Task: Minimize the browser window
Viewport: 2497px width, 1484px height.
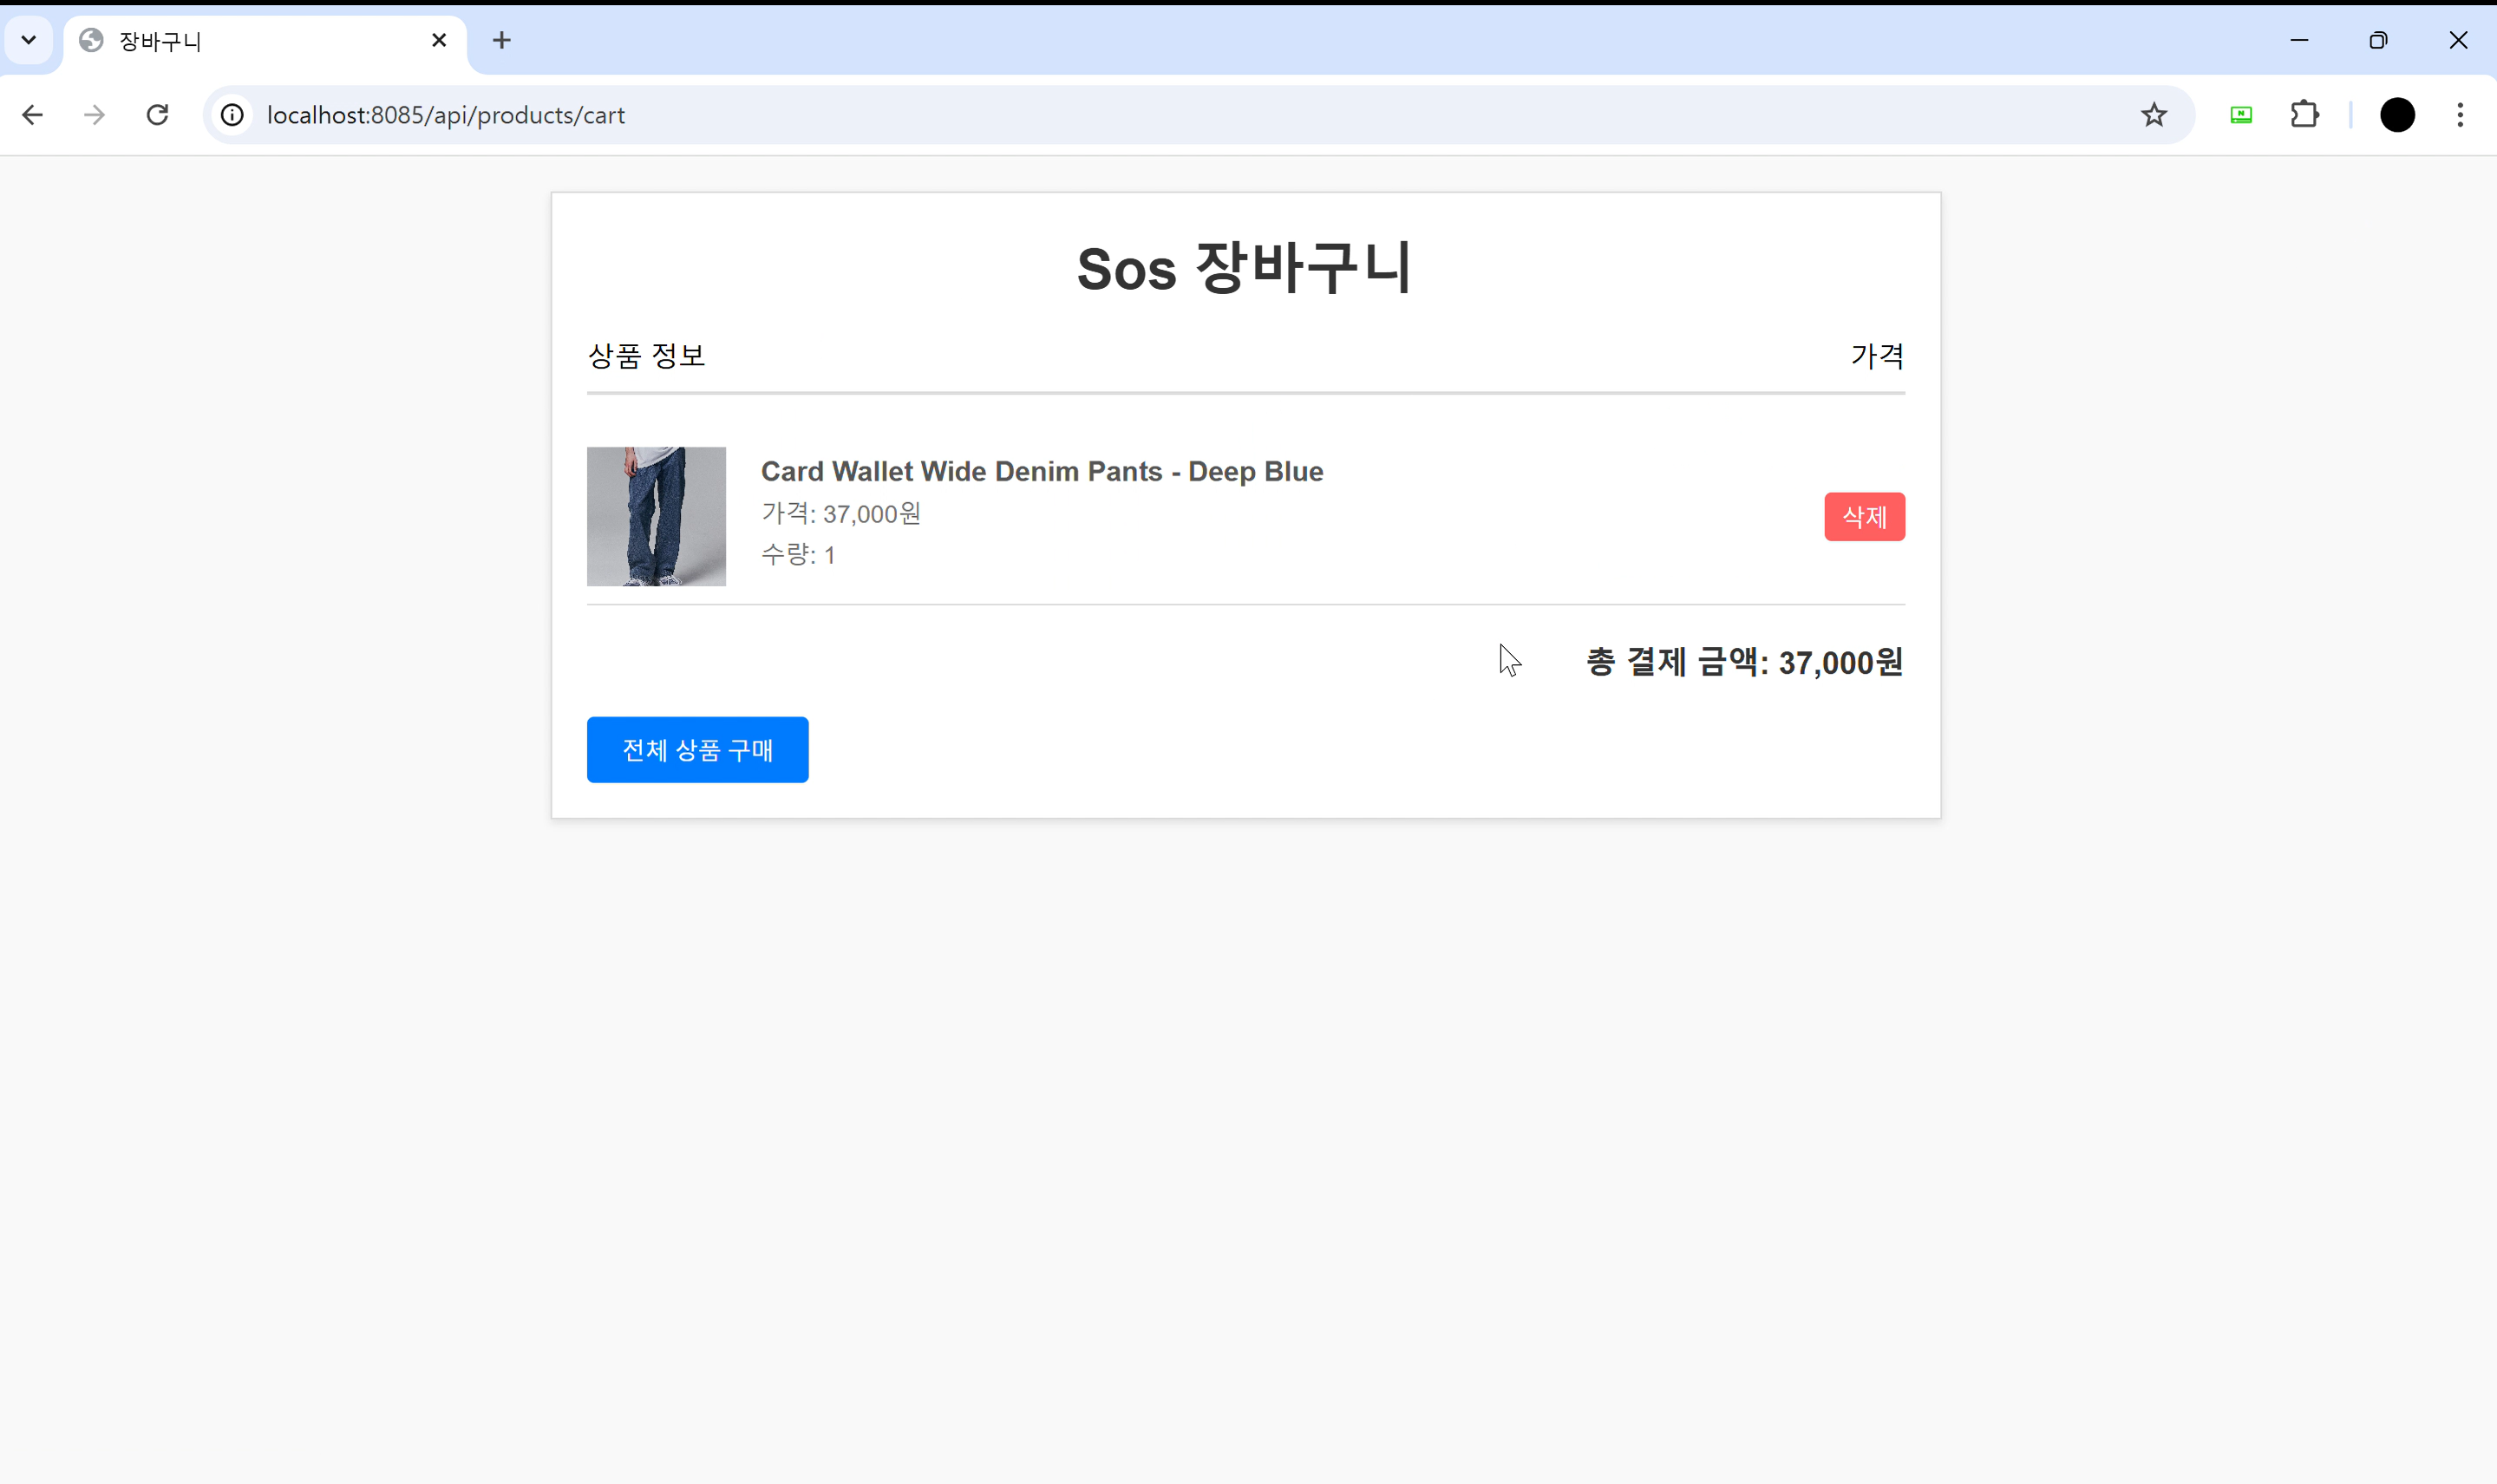Action: pos(2299,40)
